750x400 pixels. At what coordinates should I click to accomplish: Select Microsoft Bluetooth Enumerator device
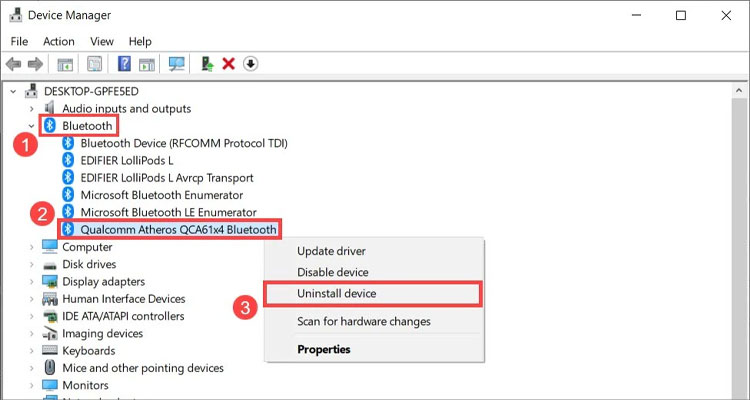[161, 194]
